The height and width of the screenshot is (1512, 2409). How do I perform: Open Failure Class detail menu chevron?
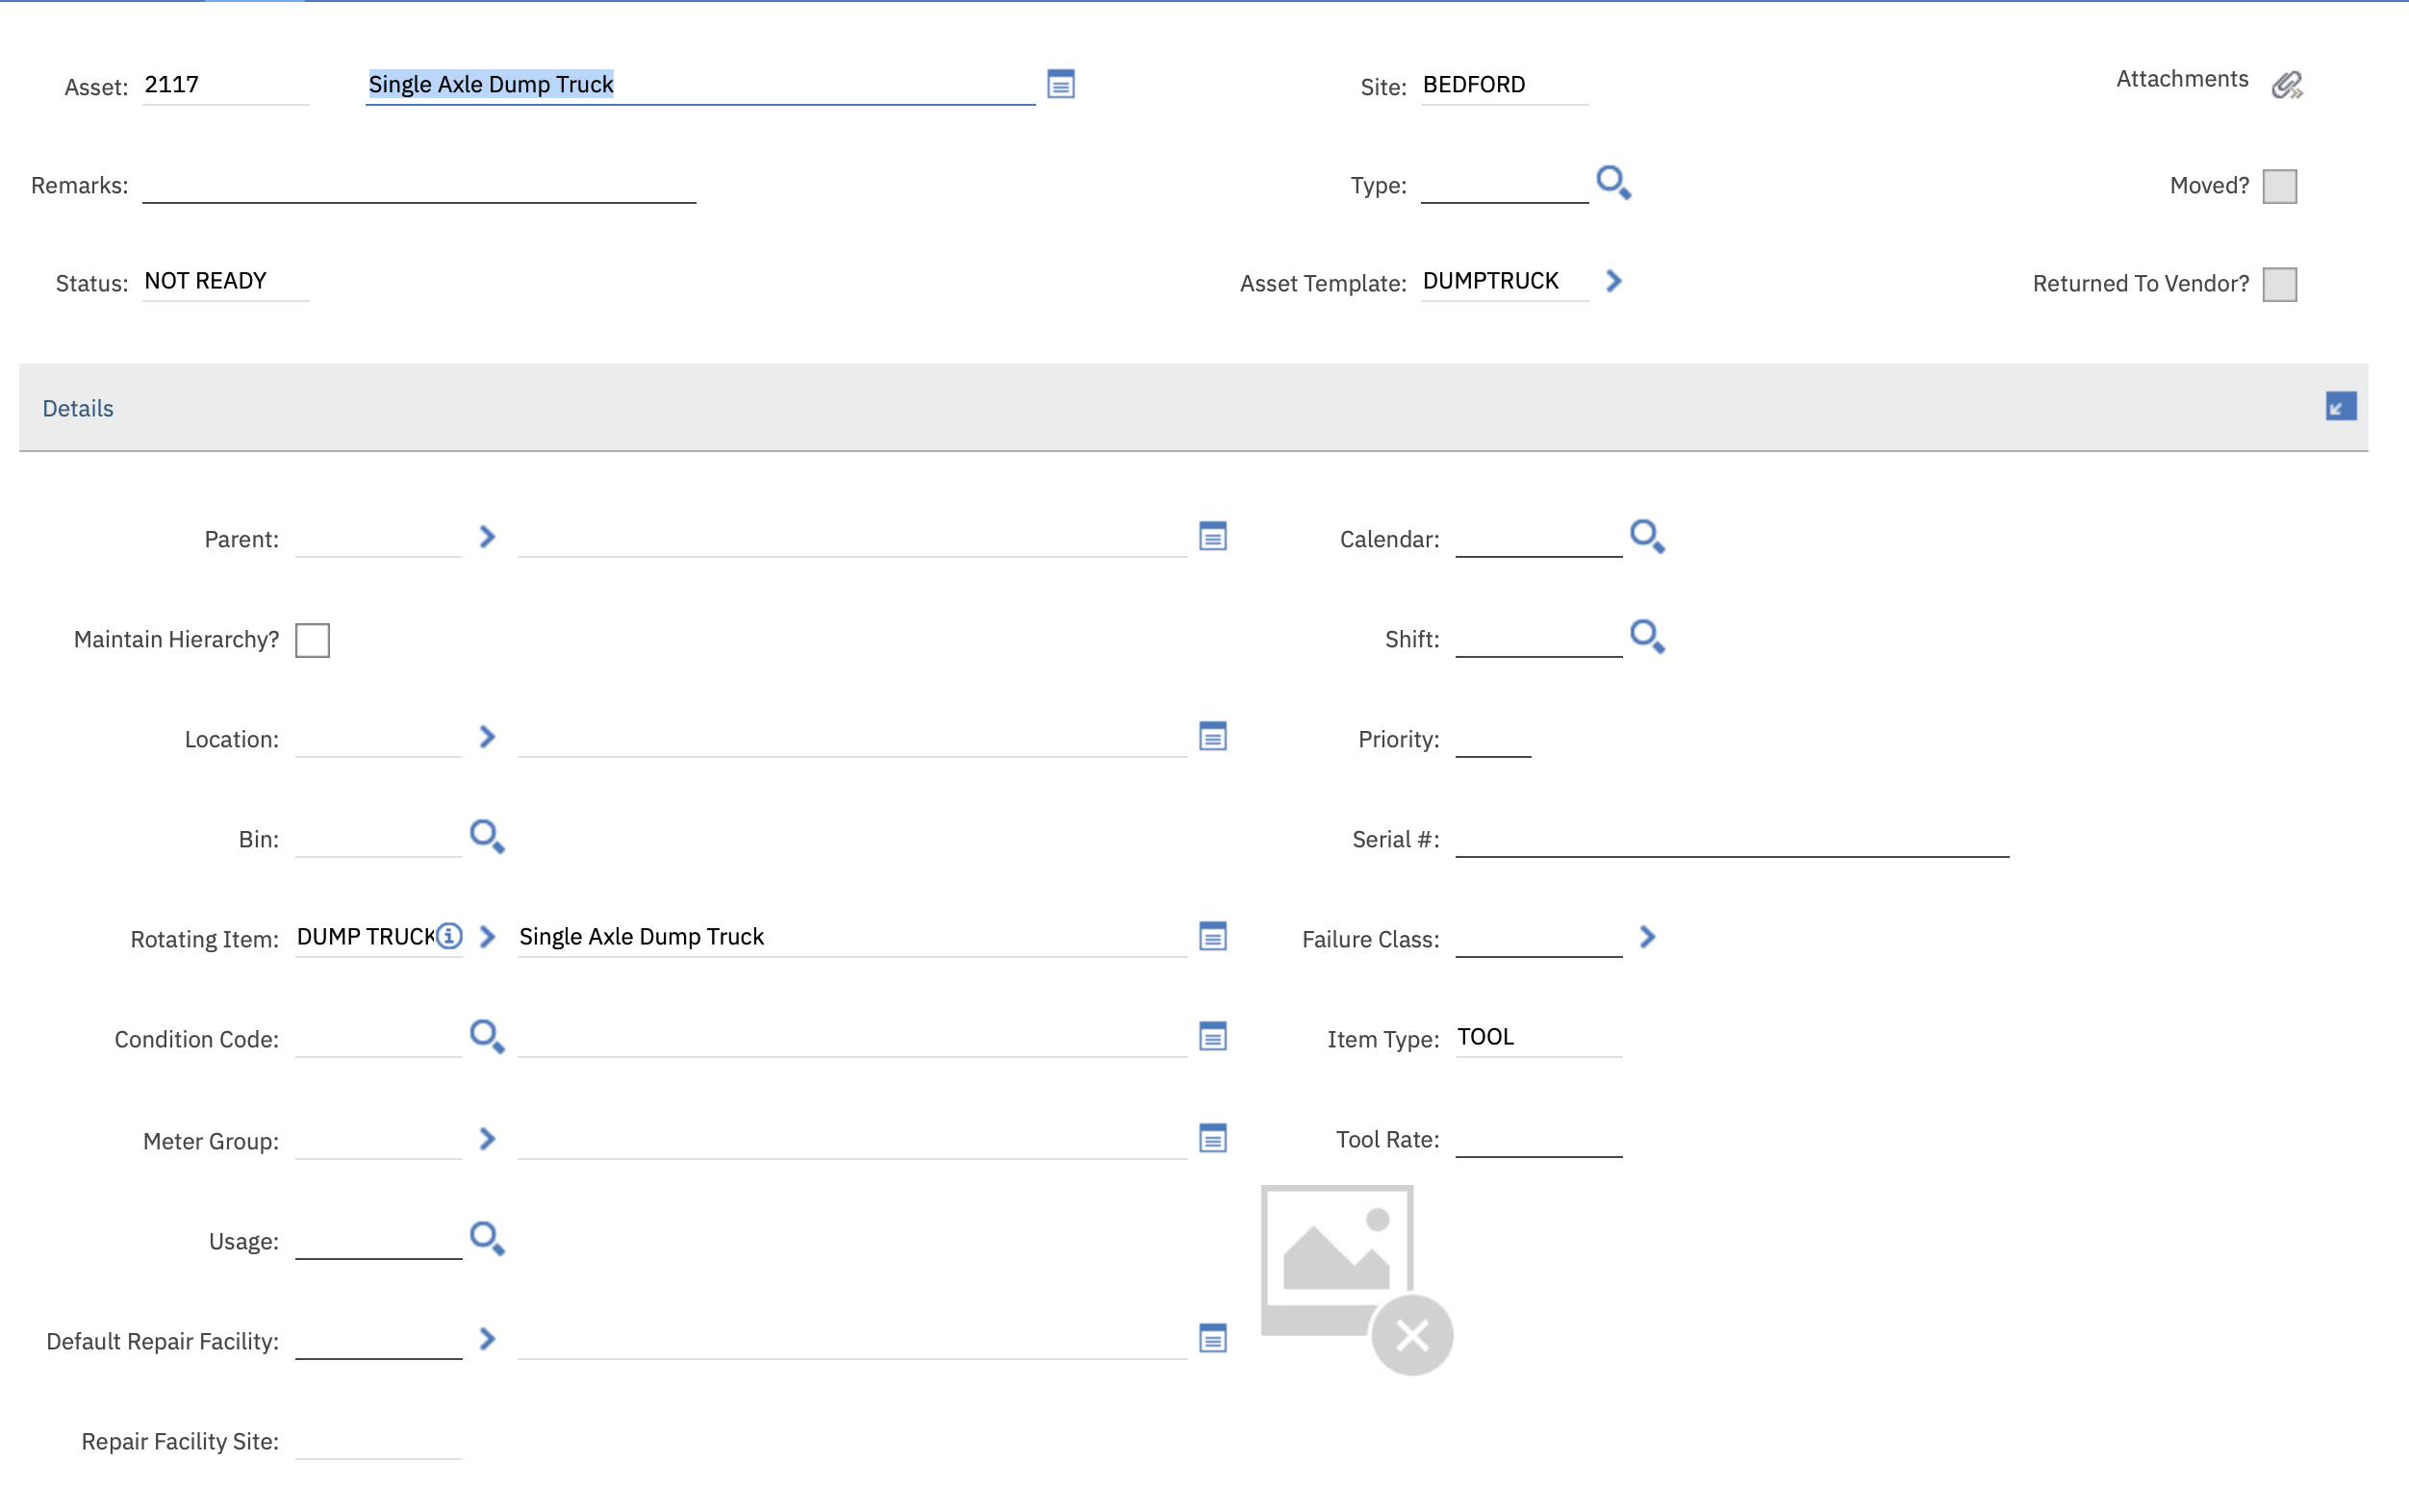1647,937
